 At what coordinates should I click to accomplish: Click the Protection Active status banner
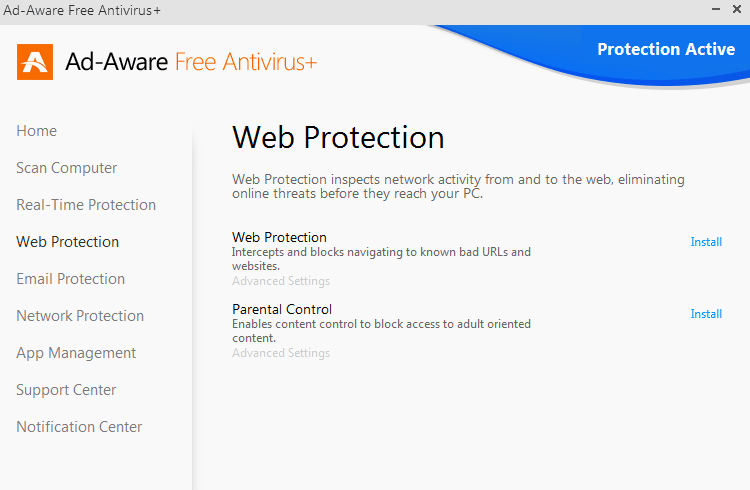(666, 49)
